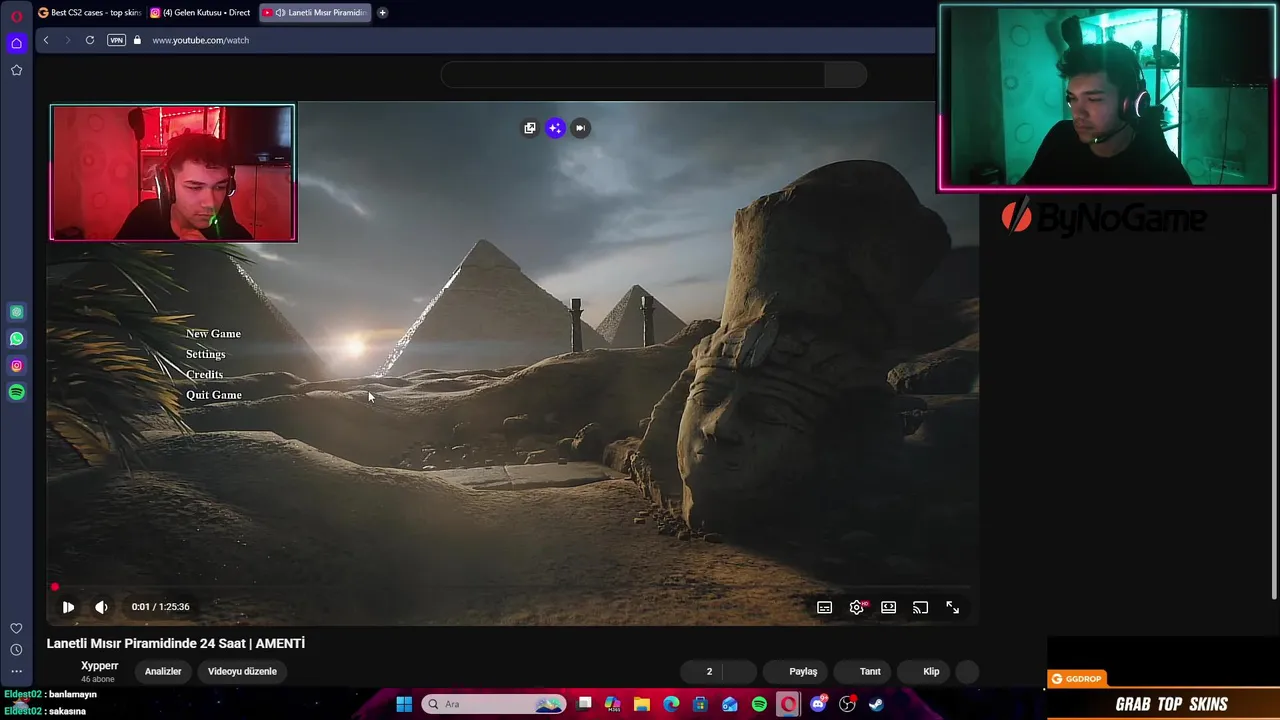Open the Opera menu logo
Viewport: 1280px width, 720px height.
(16, 15)
